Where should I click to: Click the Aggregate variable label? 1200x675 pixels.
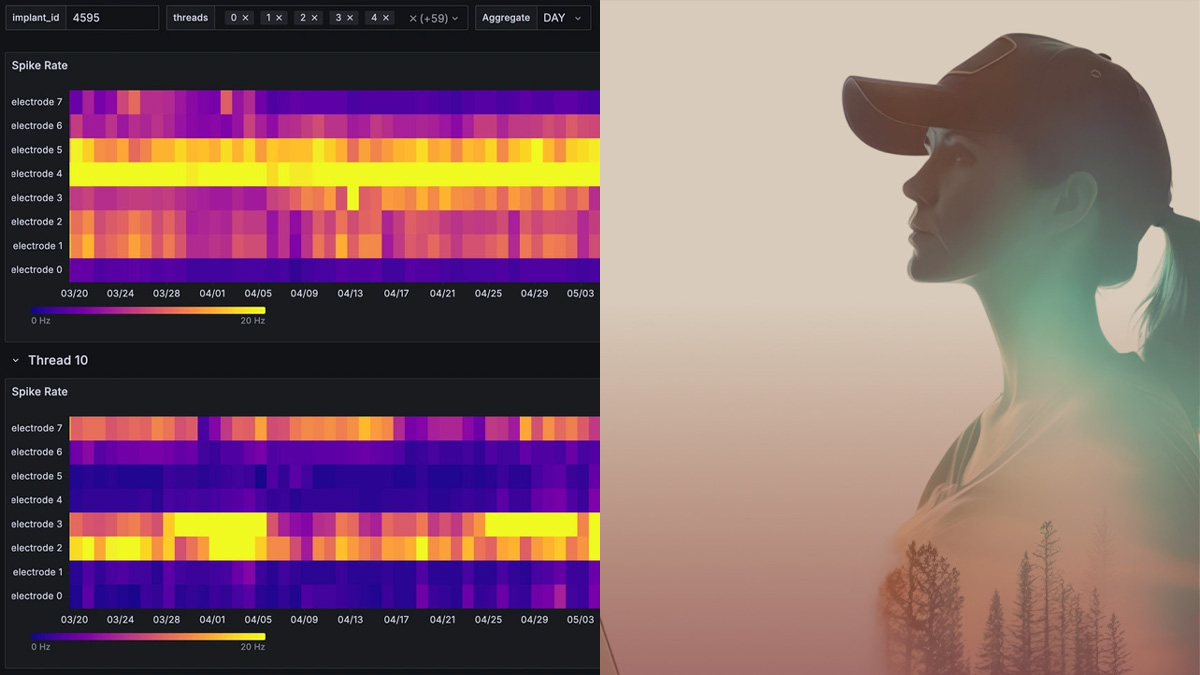pyautogui.click(x=506, y=18)
